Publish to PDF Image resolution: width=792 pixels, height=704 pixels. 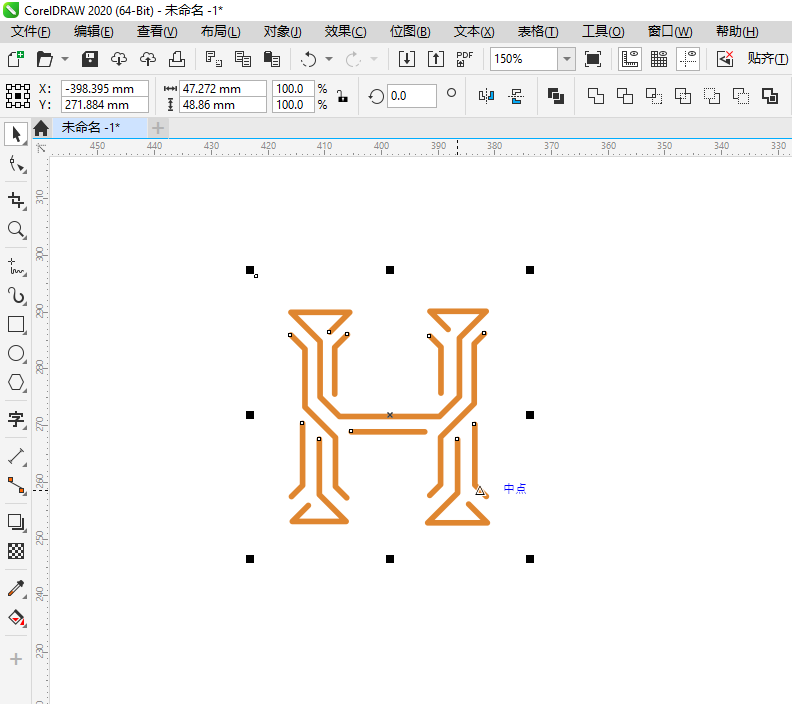coord(465,59)
